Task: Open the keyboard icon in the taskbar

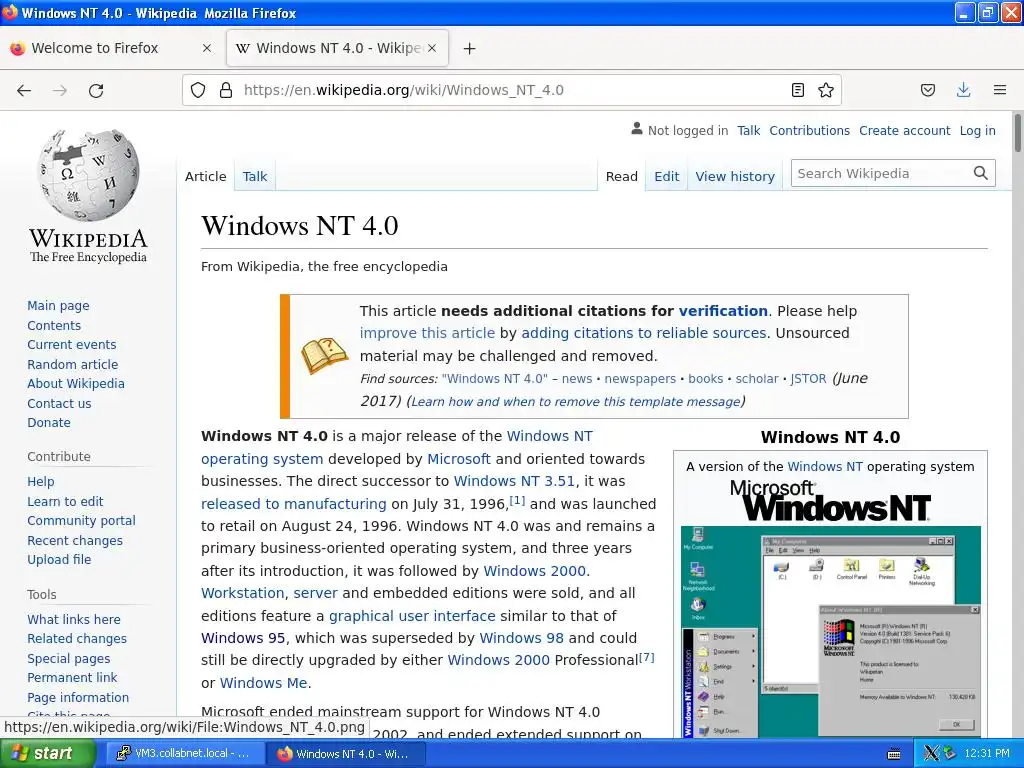Action: pos(894,754)
